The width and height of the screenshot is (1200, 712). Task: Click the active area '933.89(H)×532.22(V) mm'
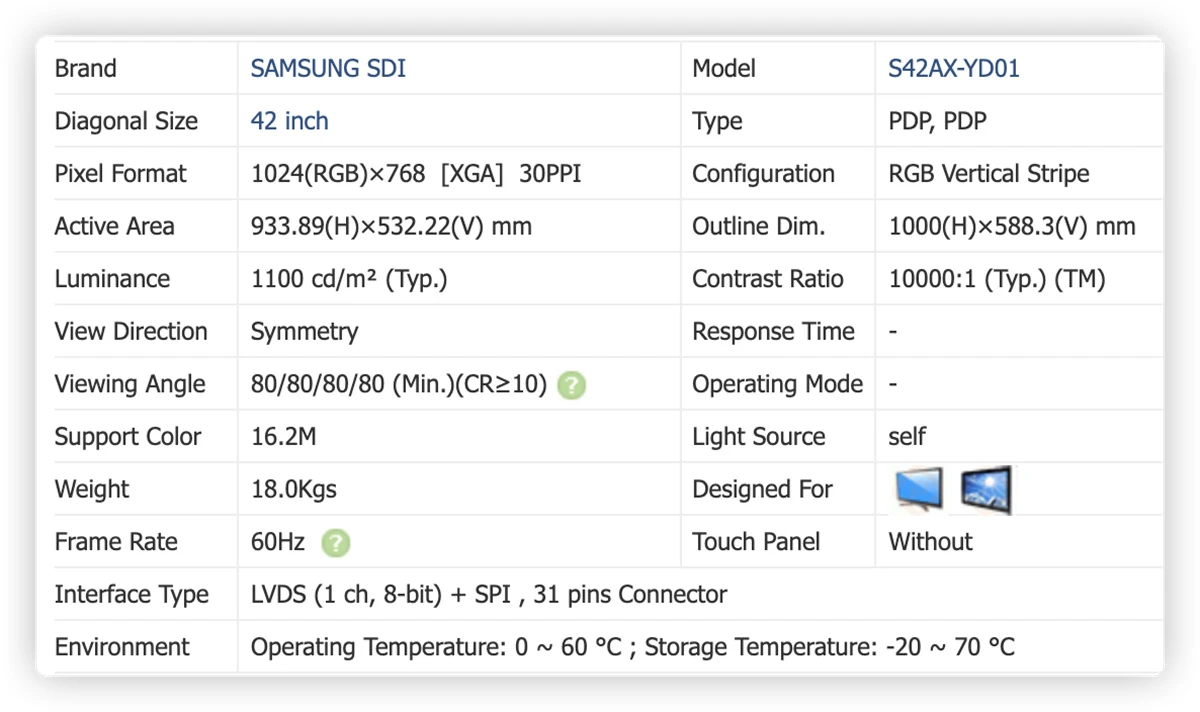[x=391, y=227]
